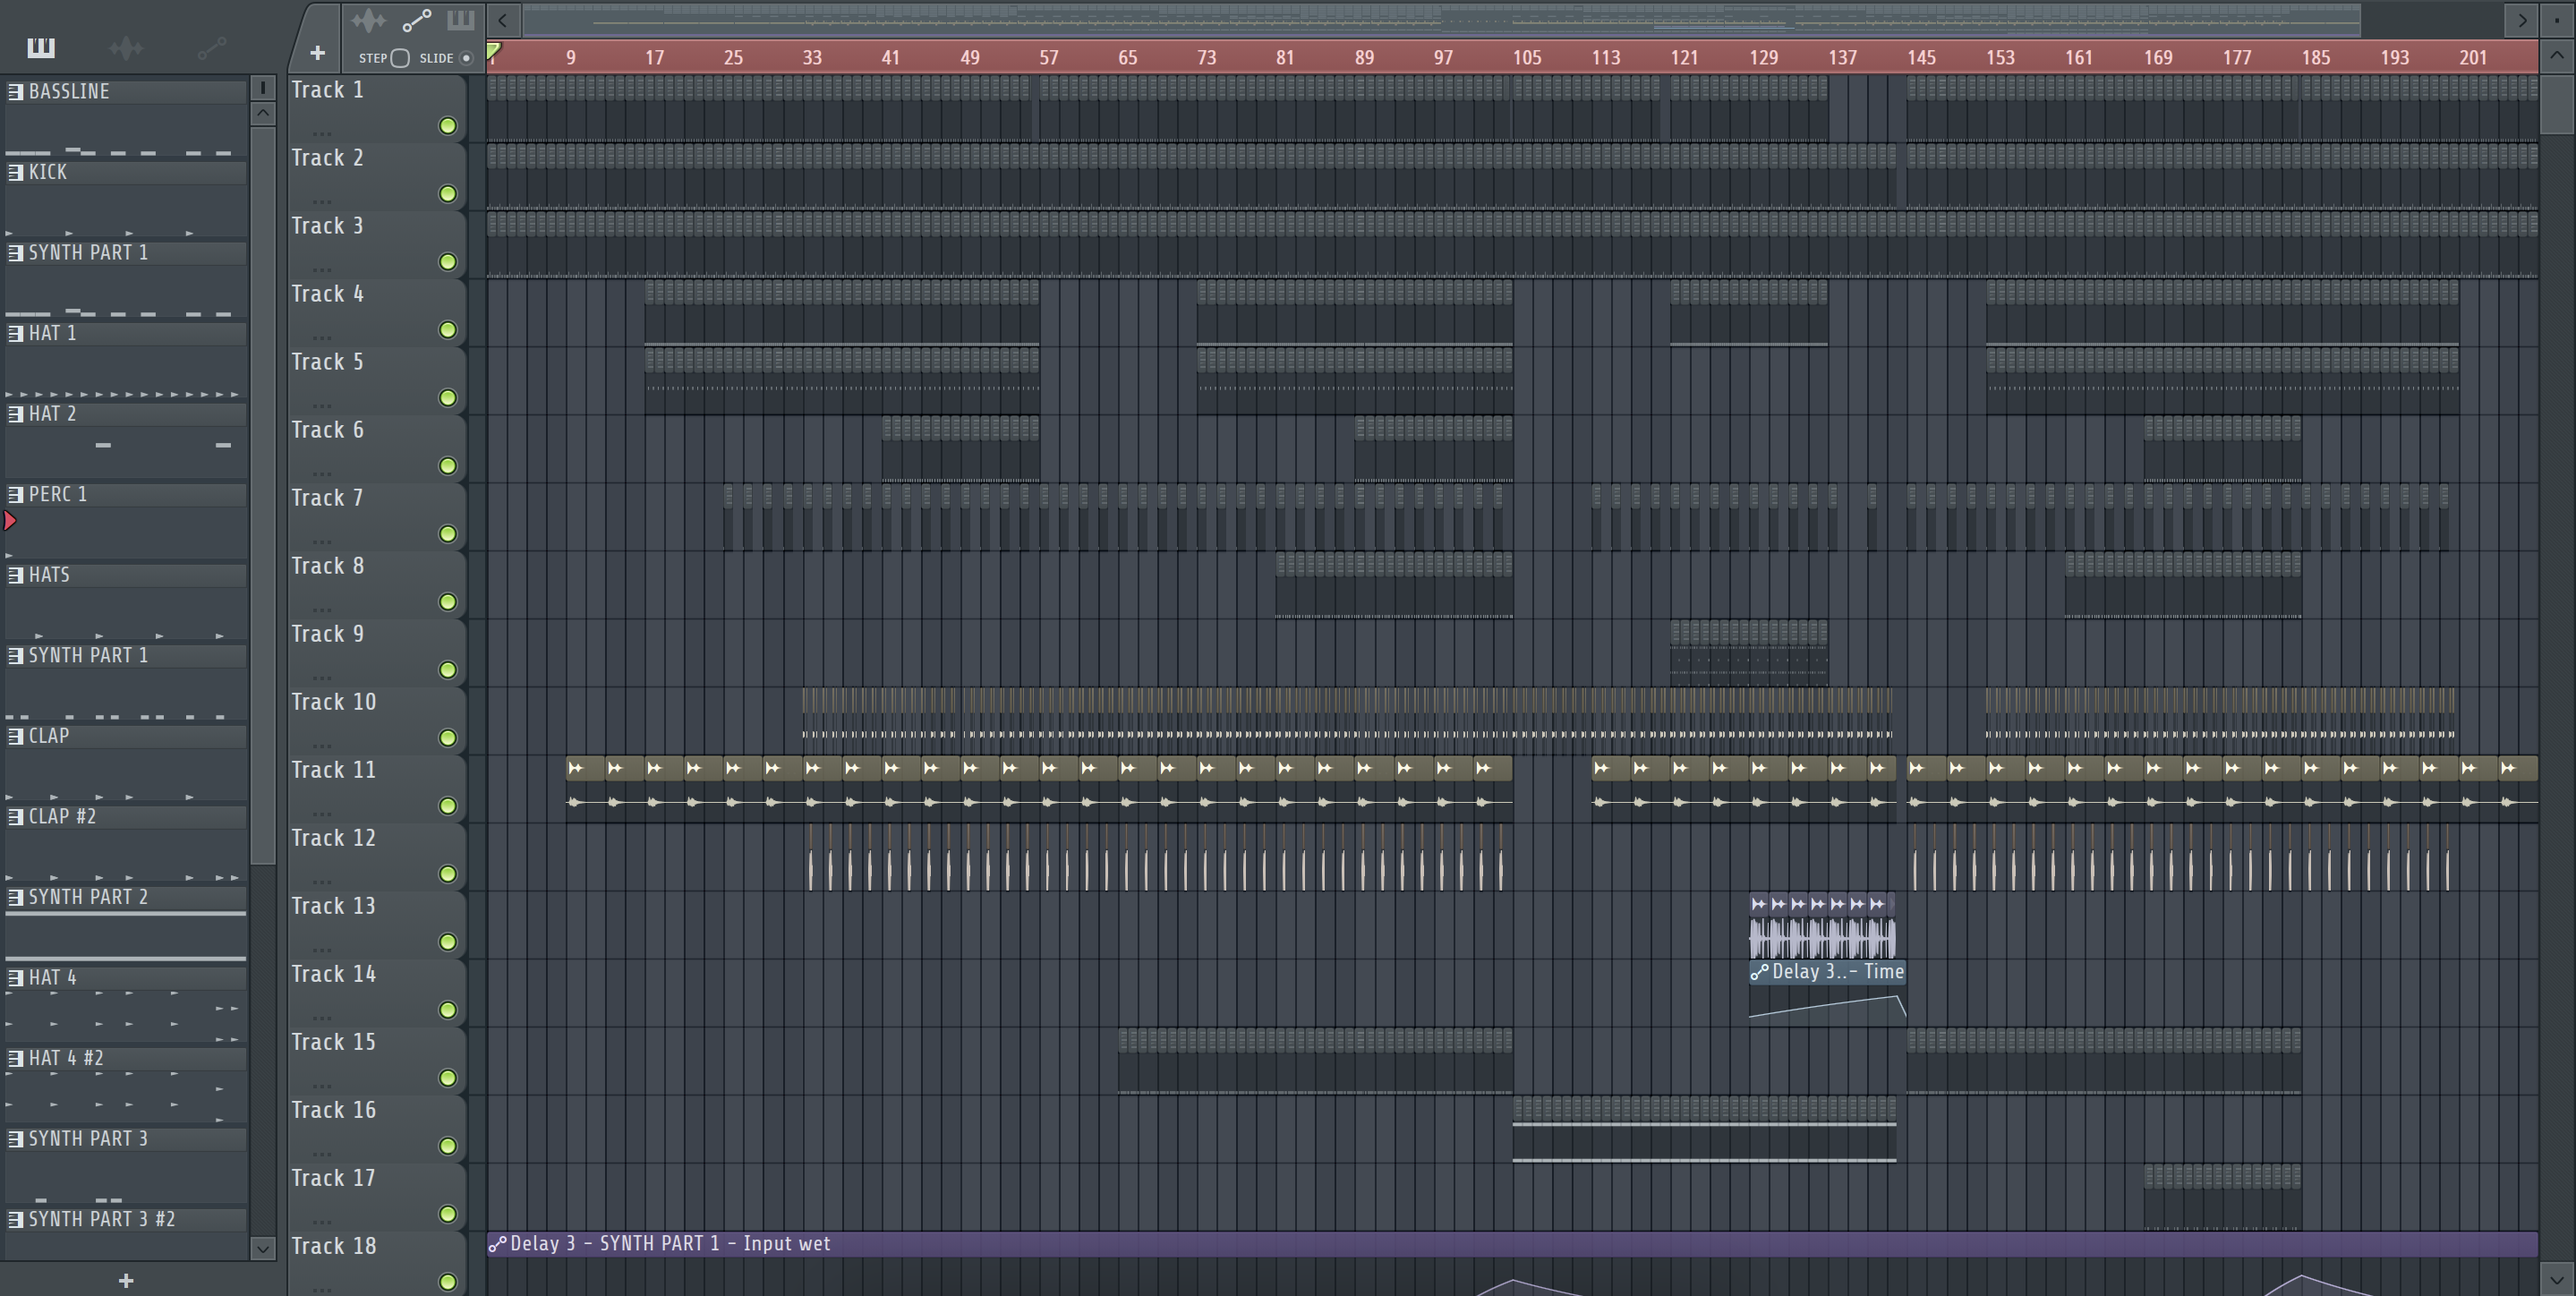Toggle the SLIDE radio button
The width and height of the screenshot is (2576, 1296).
click(x=466, y=58)
